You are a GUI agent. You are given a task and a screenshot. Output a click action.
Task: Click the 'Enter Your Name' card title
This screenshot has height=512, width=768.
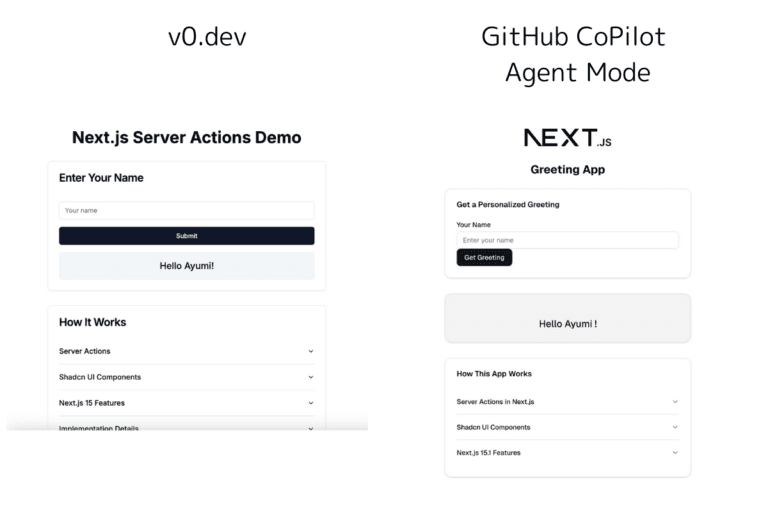click(x=101, y=178)
